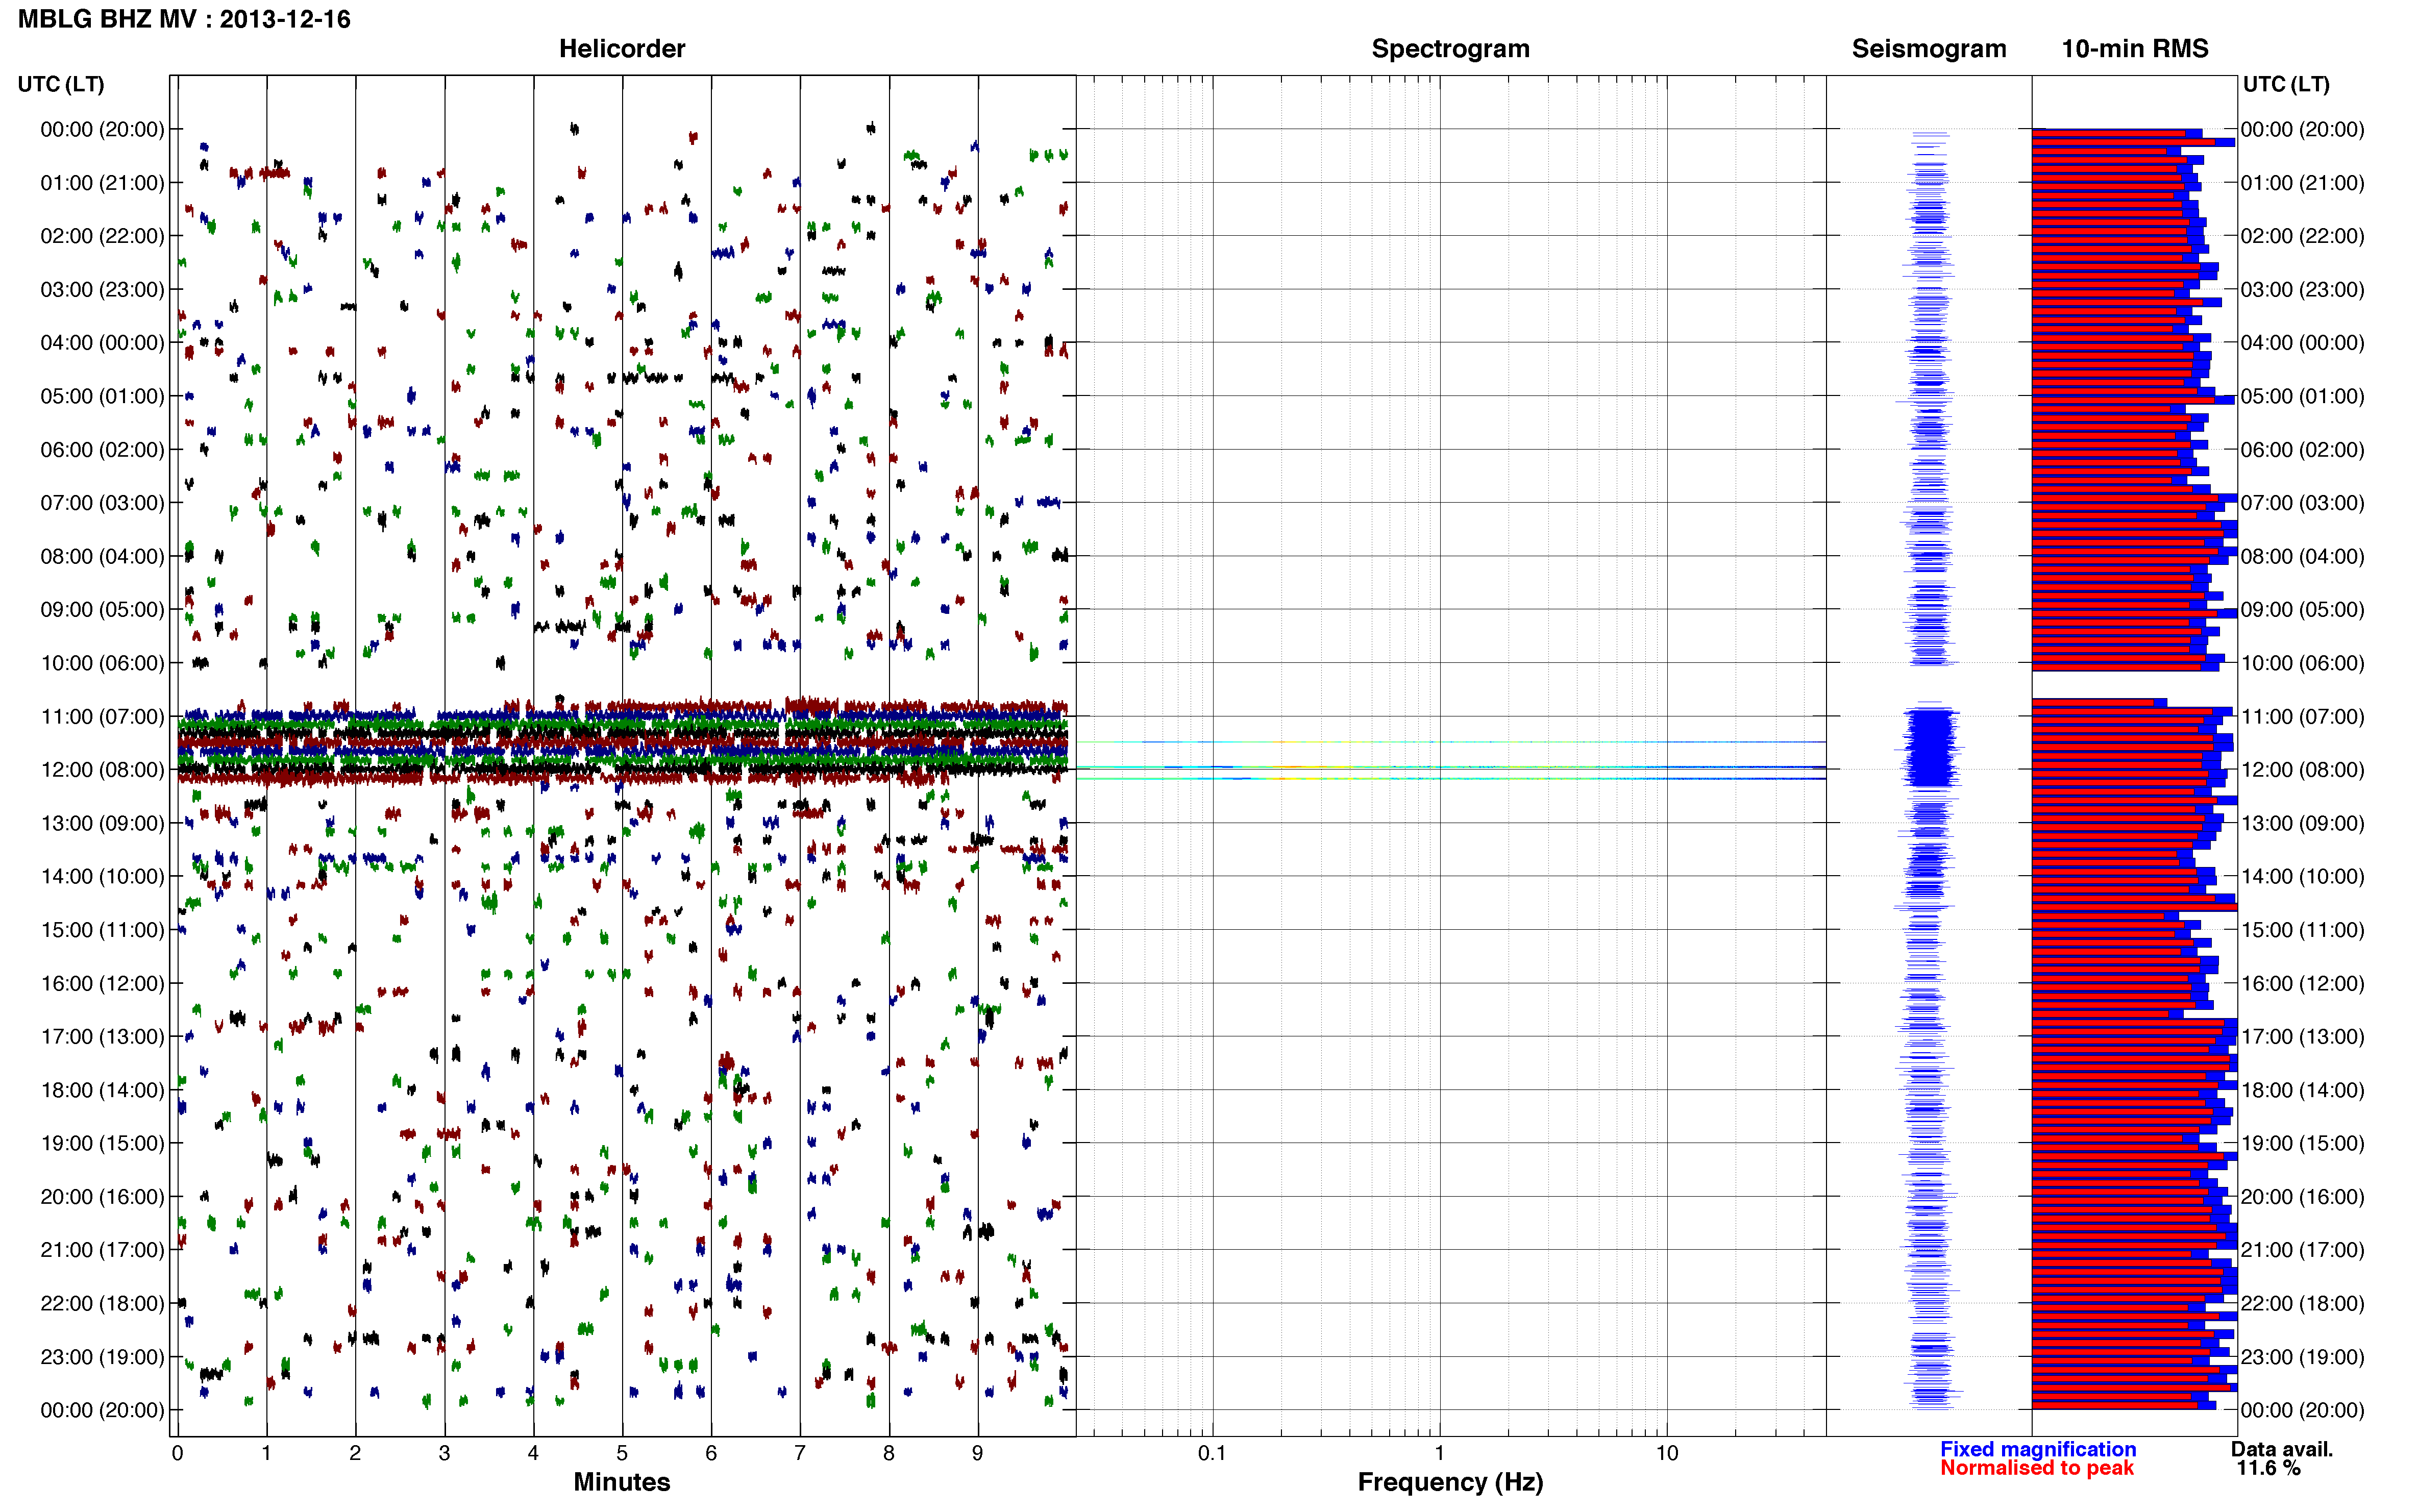Select the Seismogram panel heading
Image resolution: width=2419 pixels, height=1512 pixels.
tap(1929, 48)
